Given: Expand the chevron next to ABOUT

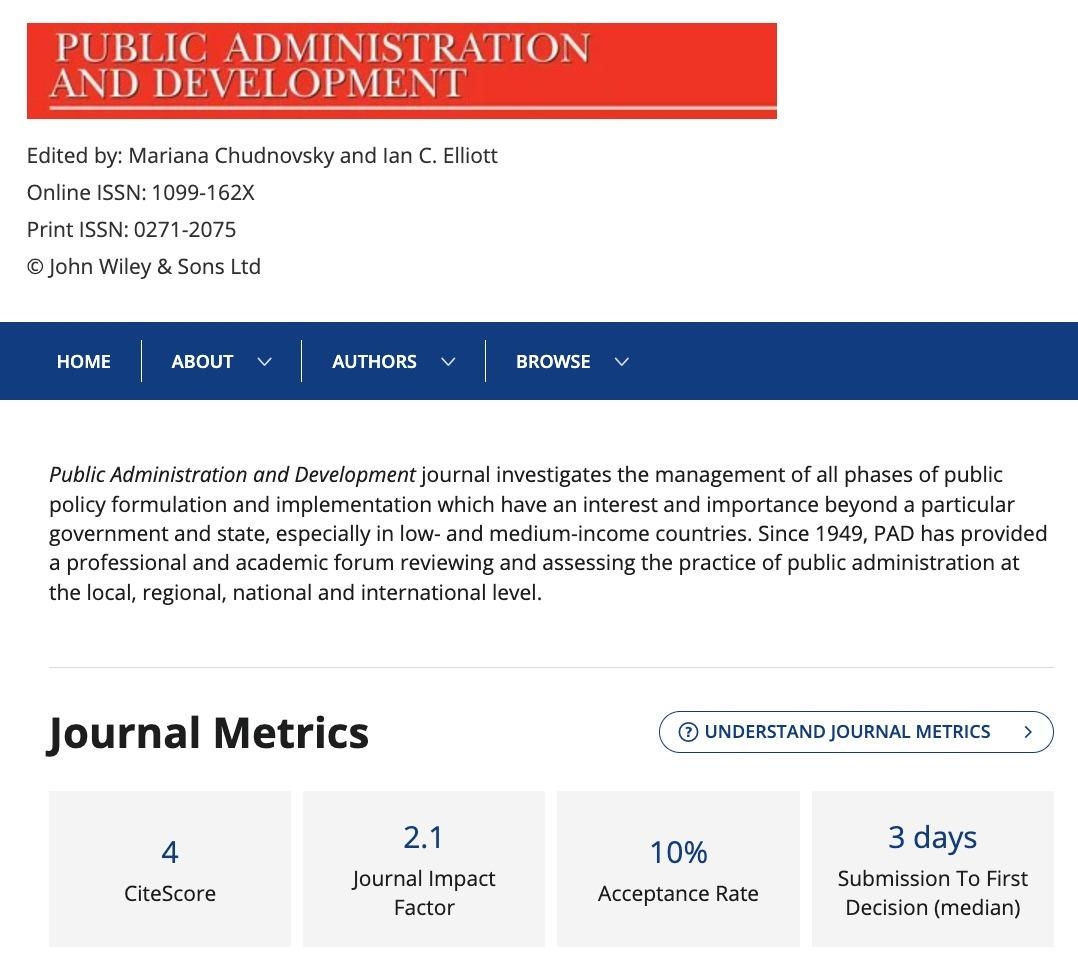Looking at the screenshot, I should (x=265, y=362).
